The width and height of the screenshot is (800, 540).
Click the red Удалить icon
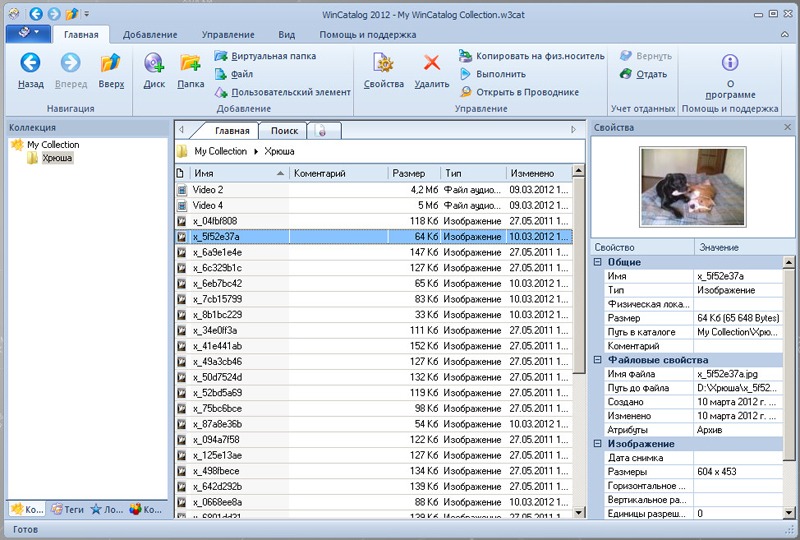point(432,64)
